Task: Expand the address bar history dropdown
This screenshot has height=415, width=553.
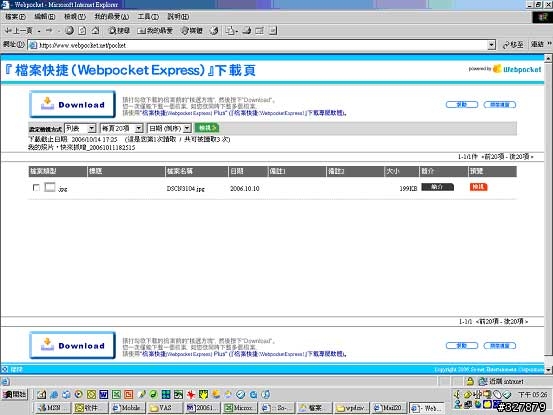Action: click(491, 45)
